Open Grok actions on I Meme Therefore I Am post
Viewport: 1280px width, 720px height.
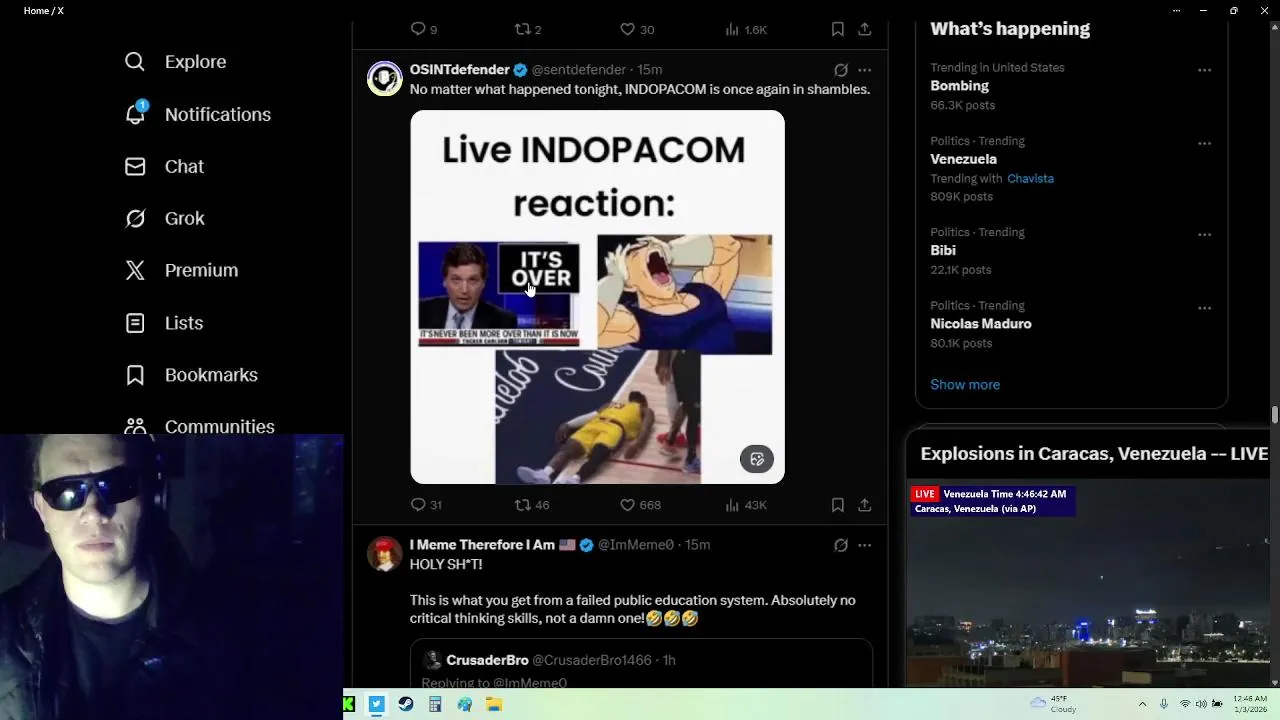click(841, 545)
